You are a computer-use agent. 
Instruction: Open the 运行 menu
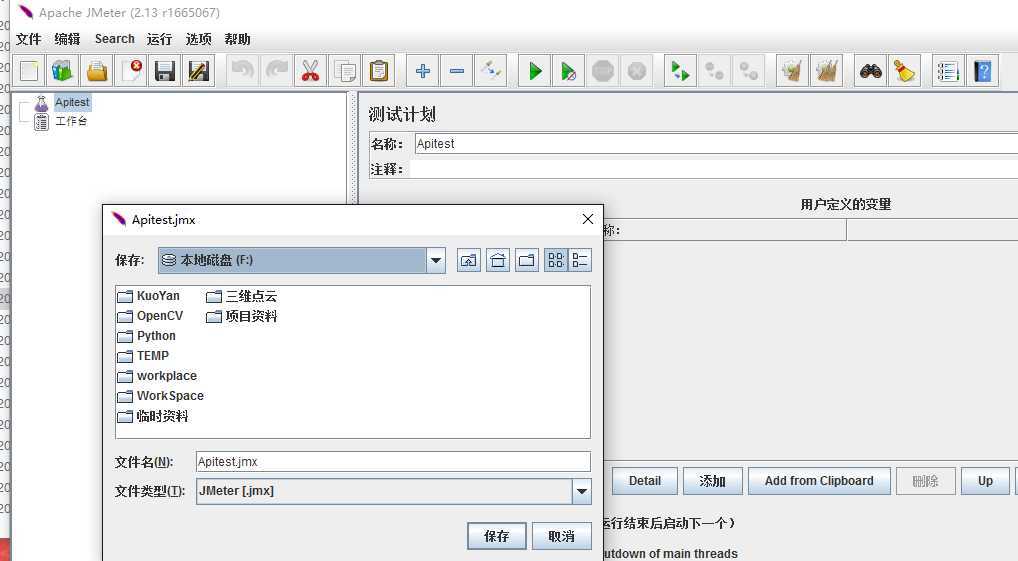pyautogui.click(x=160, y=39)
